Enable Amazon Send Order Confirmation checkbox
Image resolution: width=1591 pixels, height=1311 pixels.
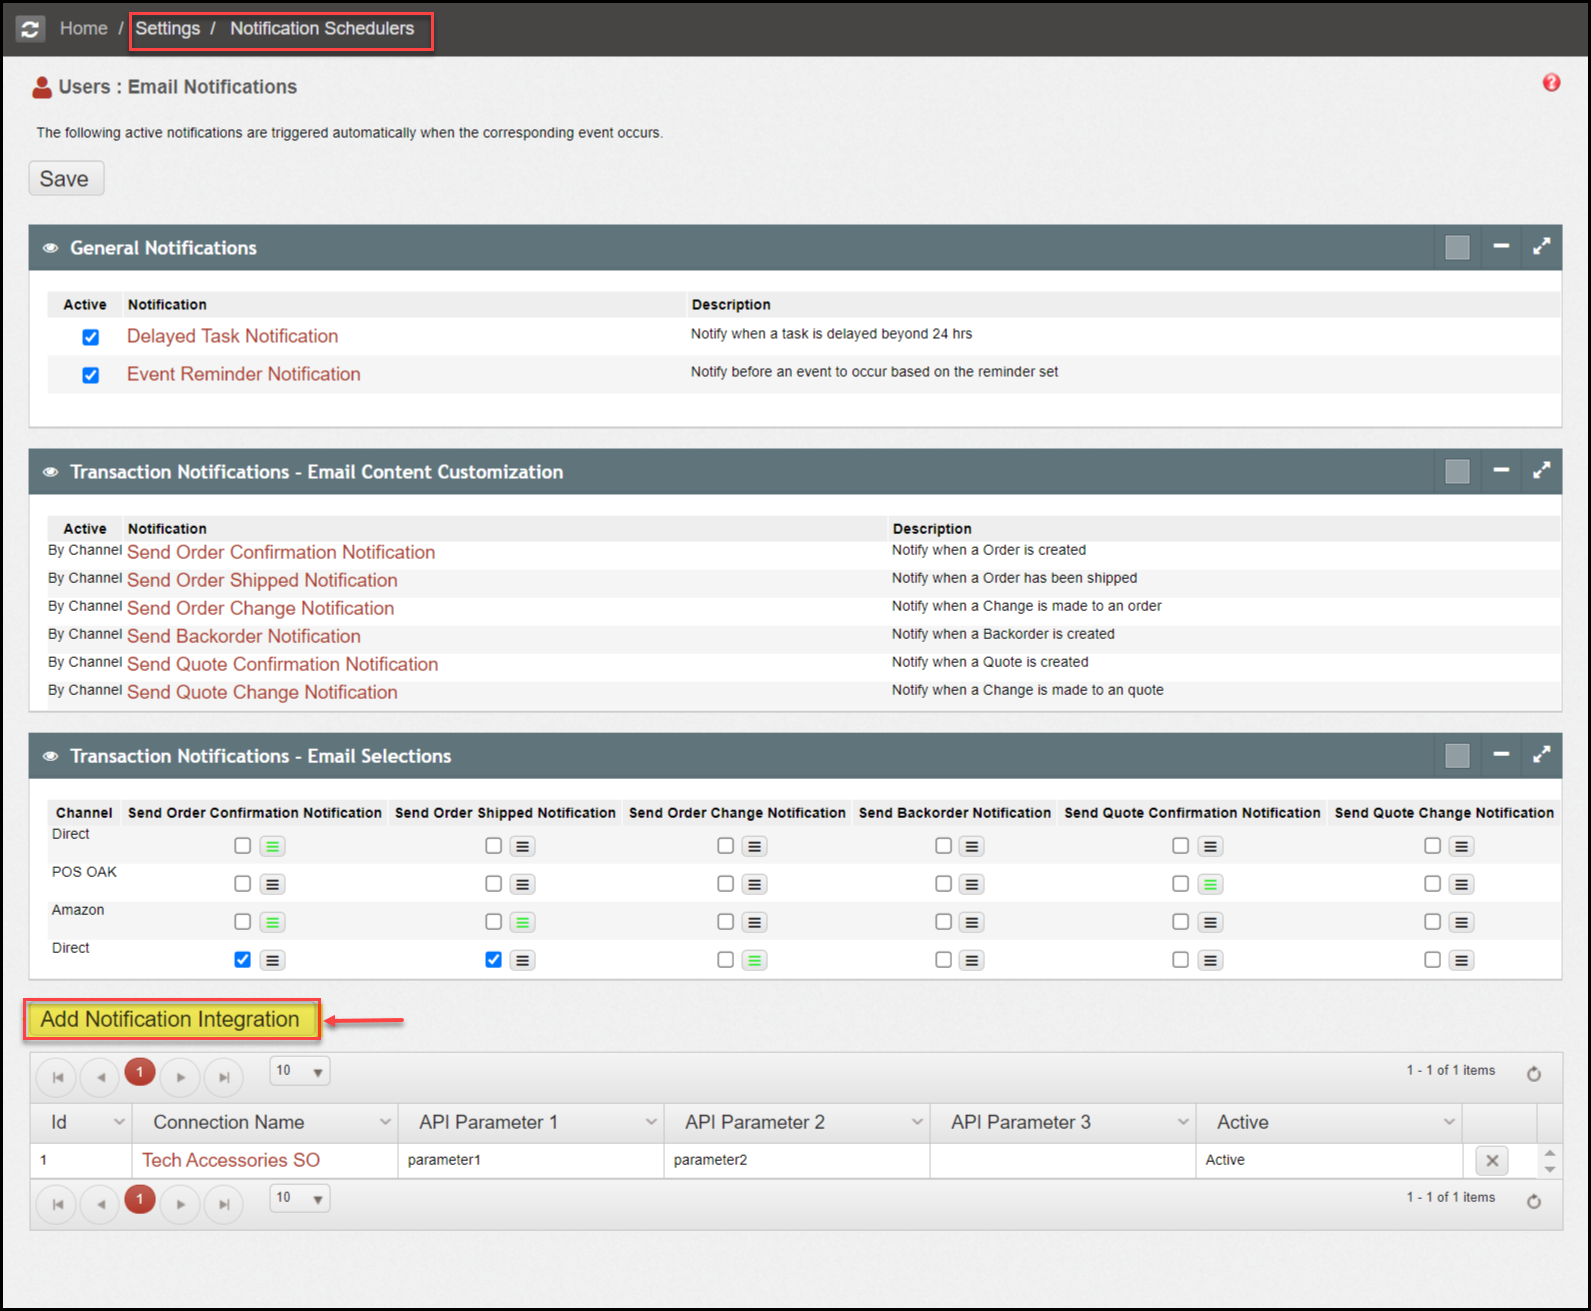[x=242, y=922]
